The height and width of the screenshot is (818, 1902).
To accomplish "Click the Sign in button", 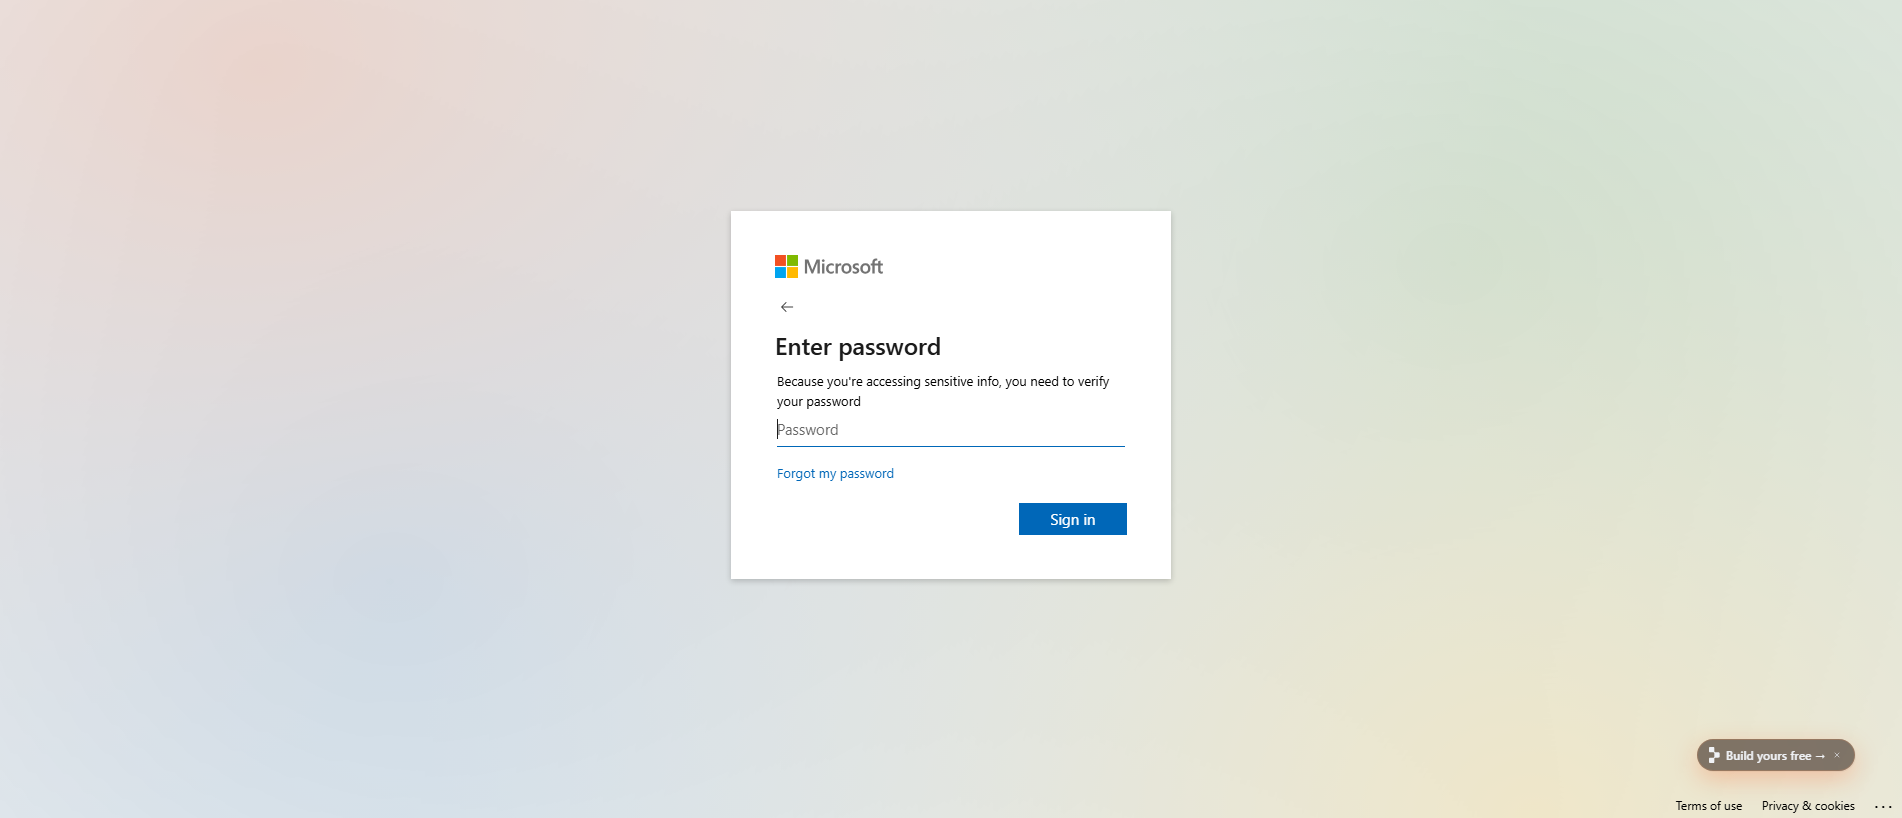I will (1073, 519).
